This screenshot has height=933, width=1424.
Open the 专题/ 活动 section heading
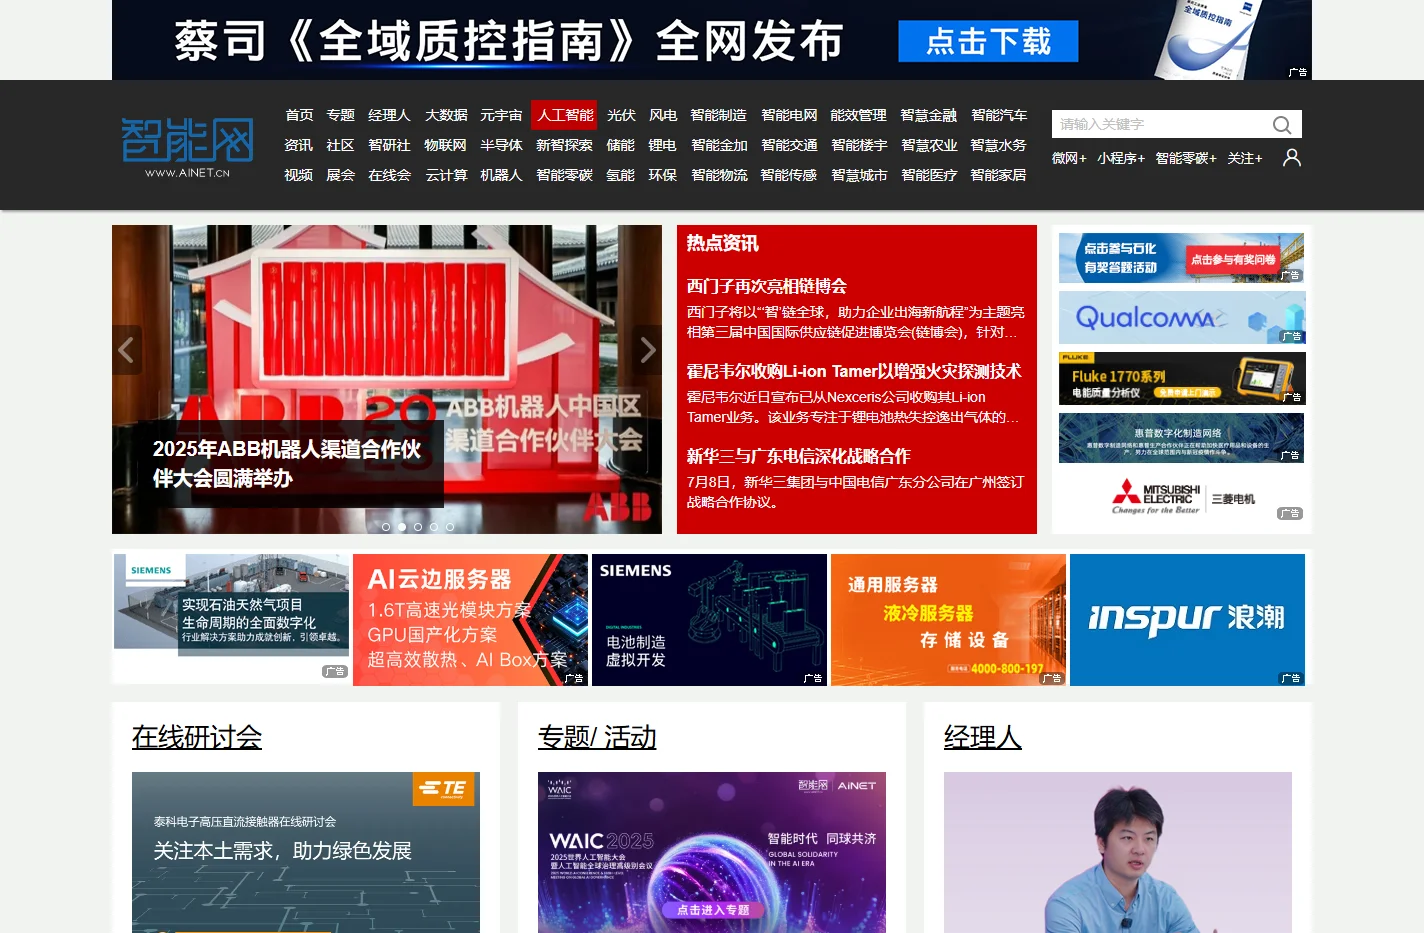point(597,738)
